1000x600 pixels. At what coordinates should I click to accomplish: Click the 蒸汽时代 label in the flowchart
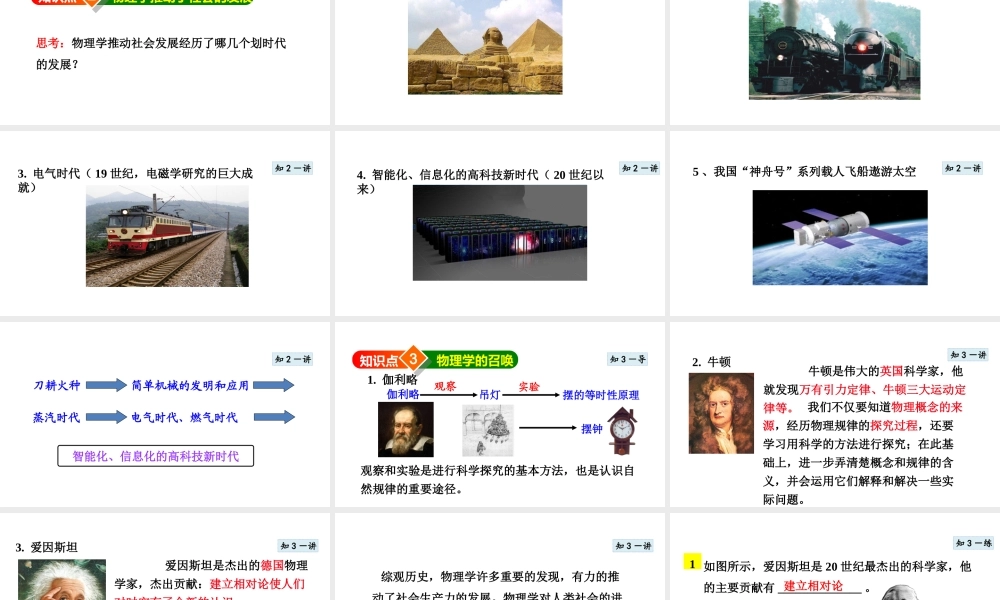tap(57, 417)
